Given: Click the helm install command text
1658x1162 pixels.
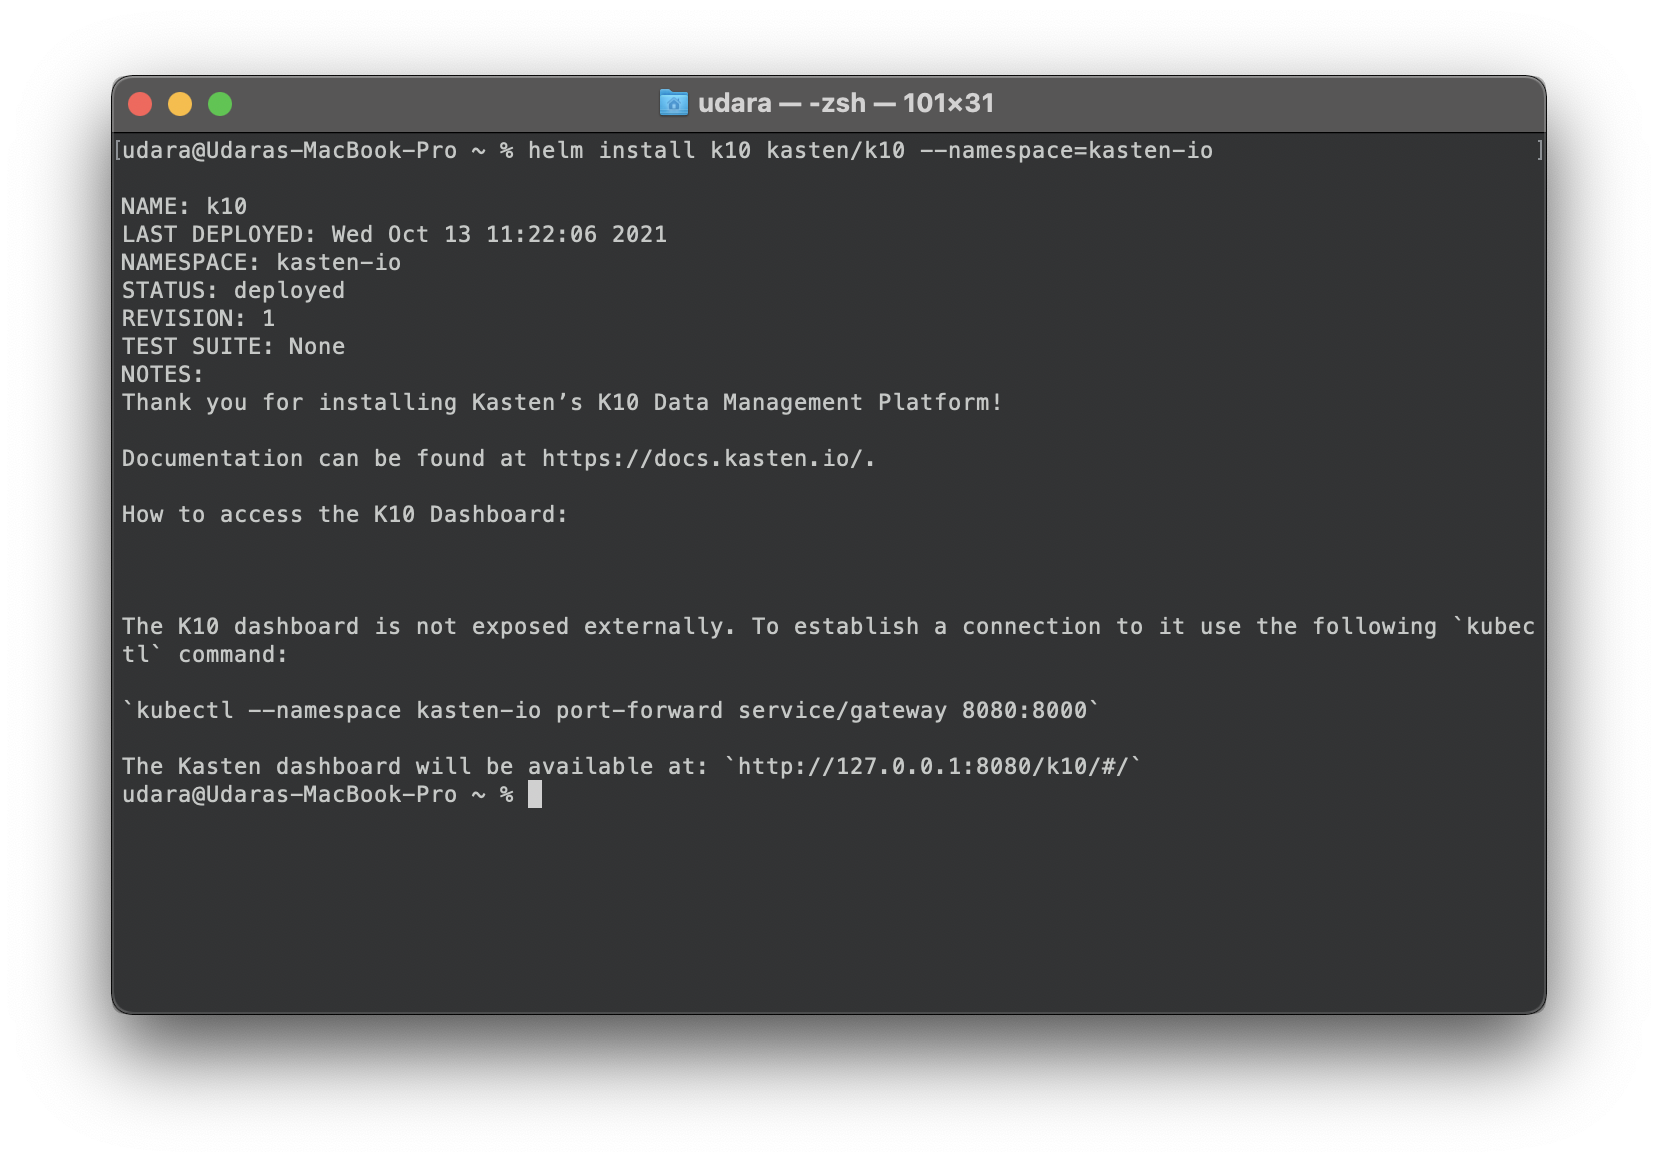Looking at the screenshot, I should pos(870,151).
